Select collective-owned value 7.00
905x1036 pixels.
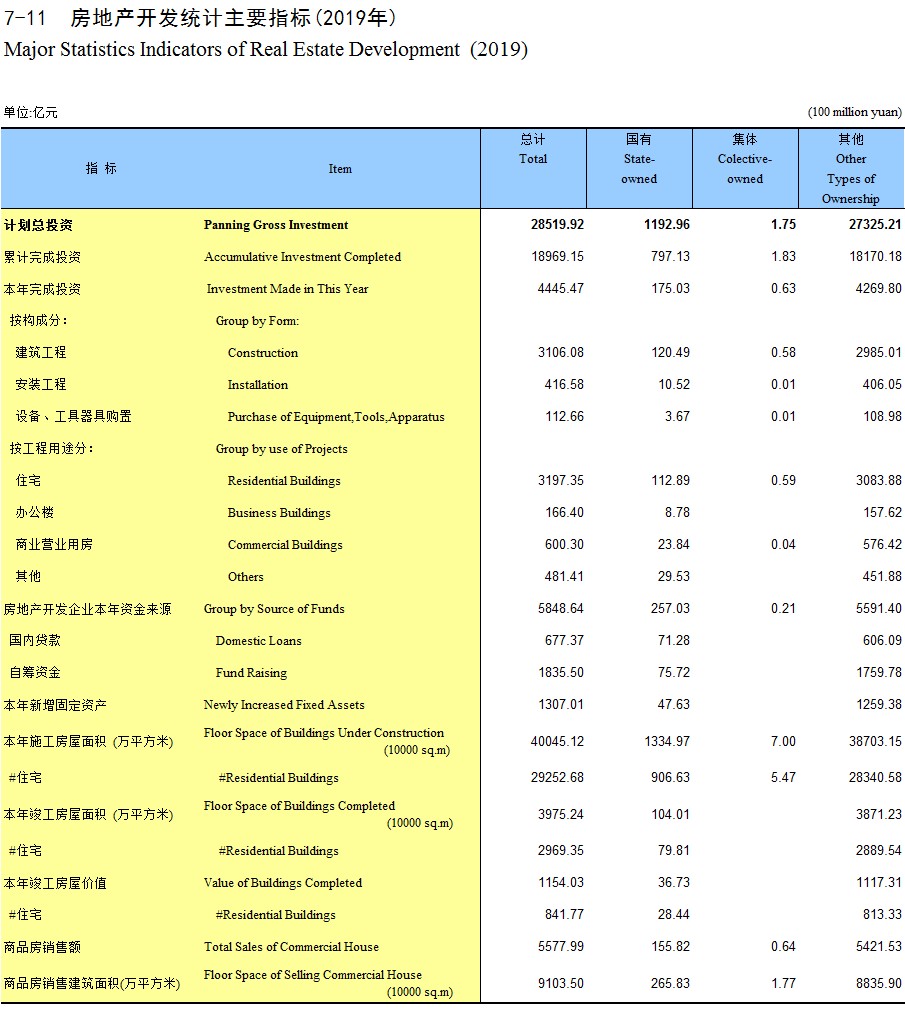click(783, 742)
